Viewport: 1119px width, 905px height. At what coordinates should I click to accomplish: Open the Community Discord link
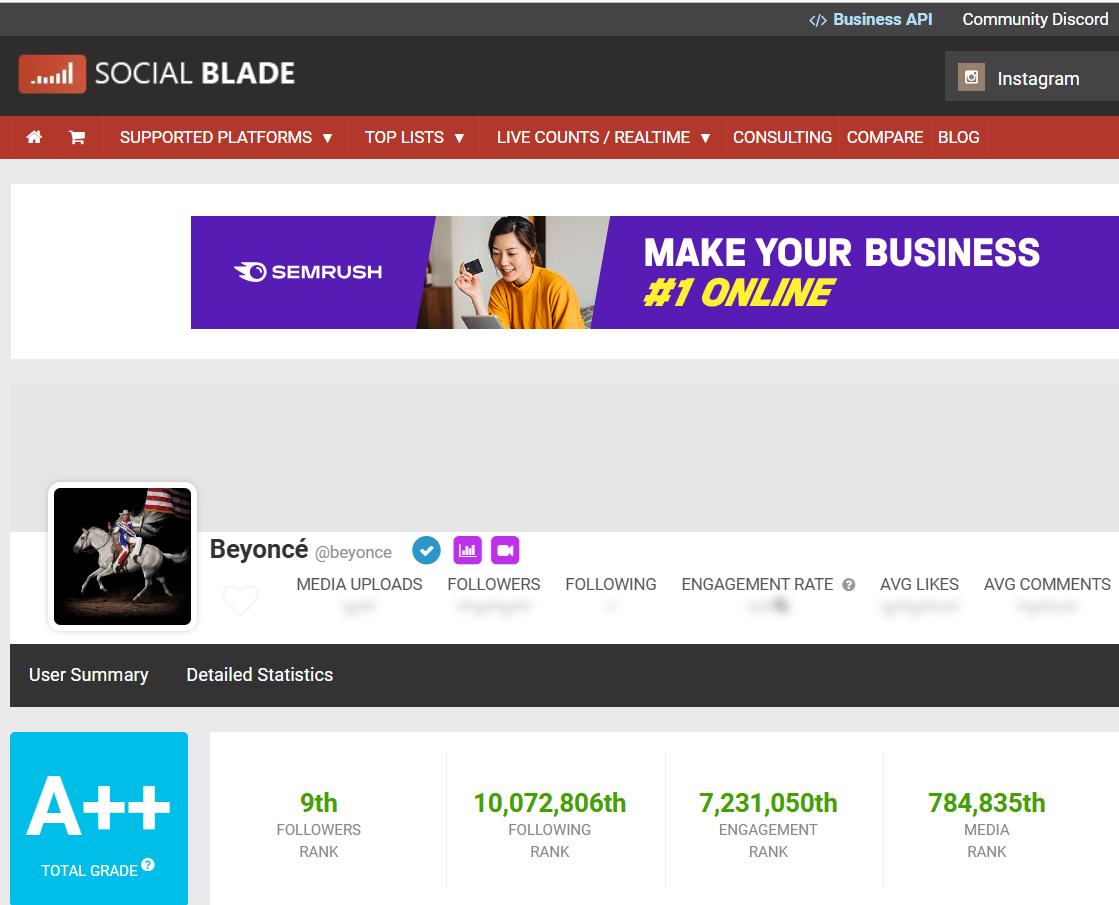coord(1035,19)
